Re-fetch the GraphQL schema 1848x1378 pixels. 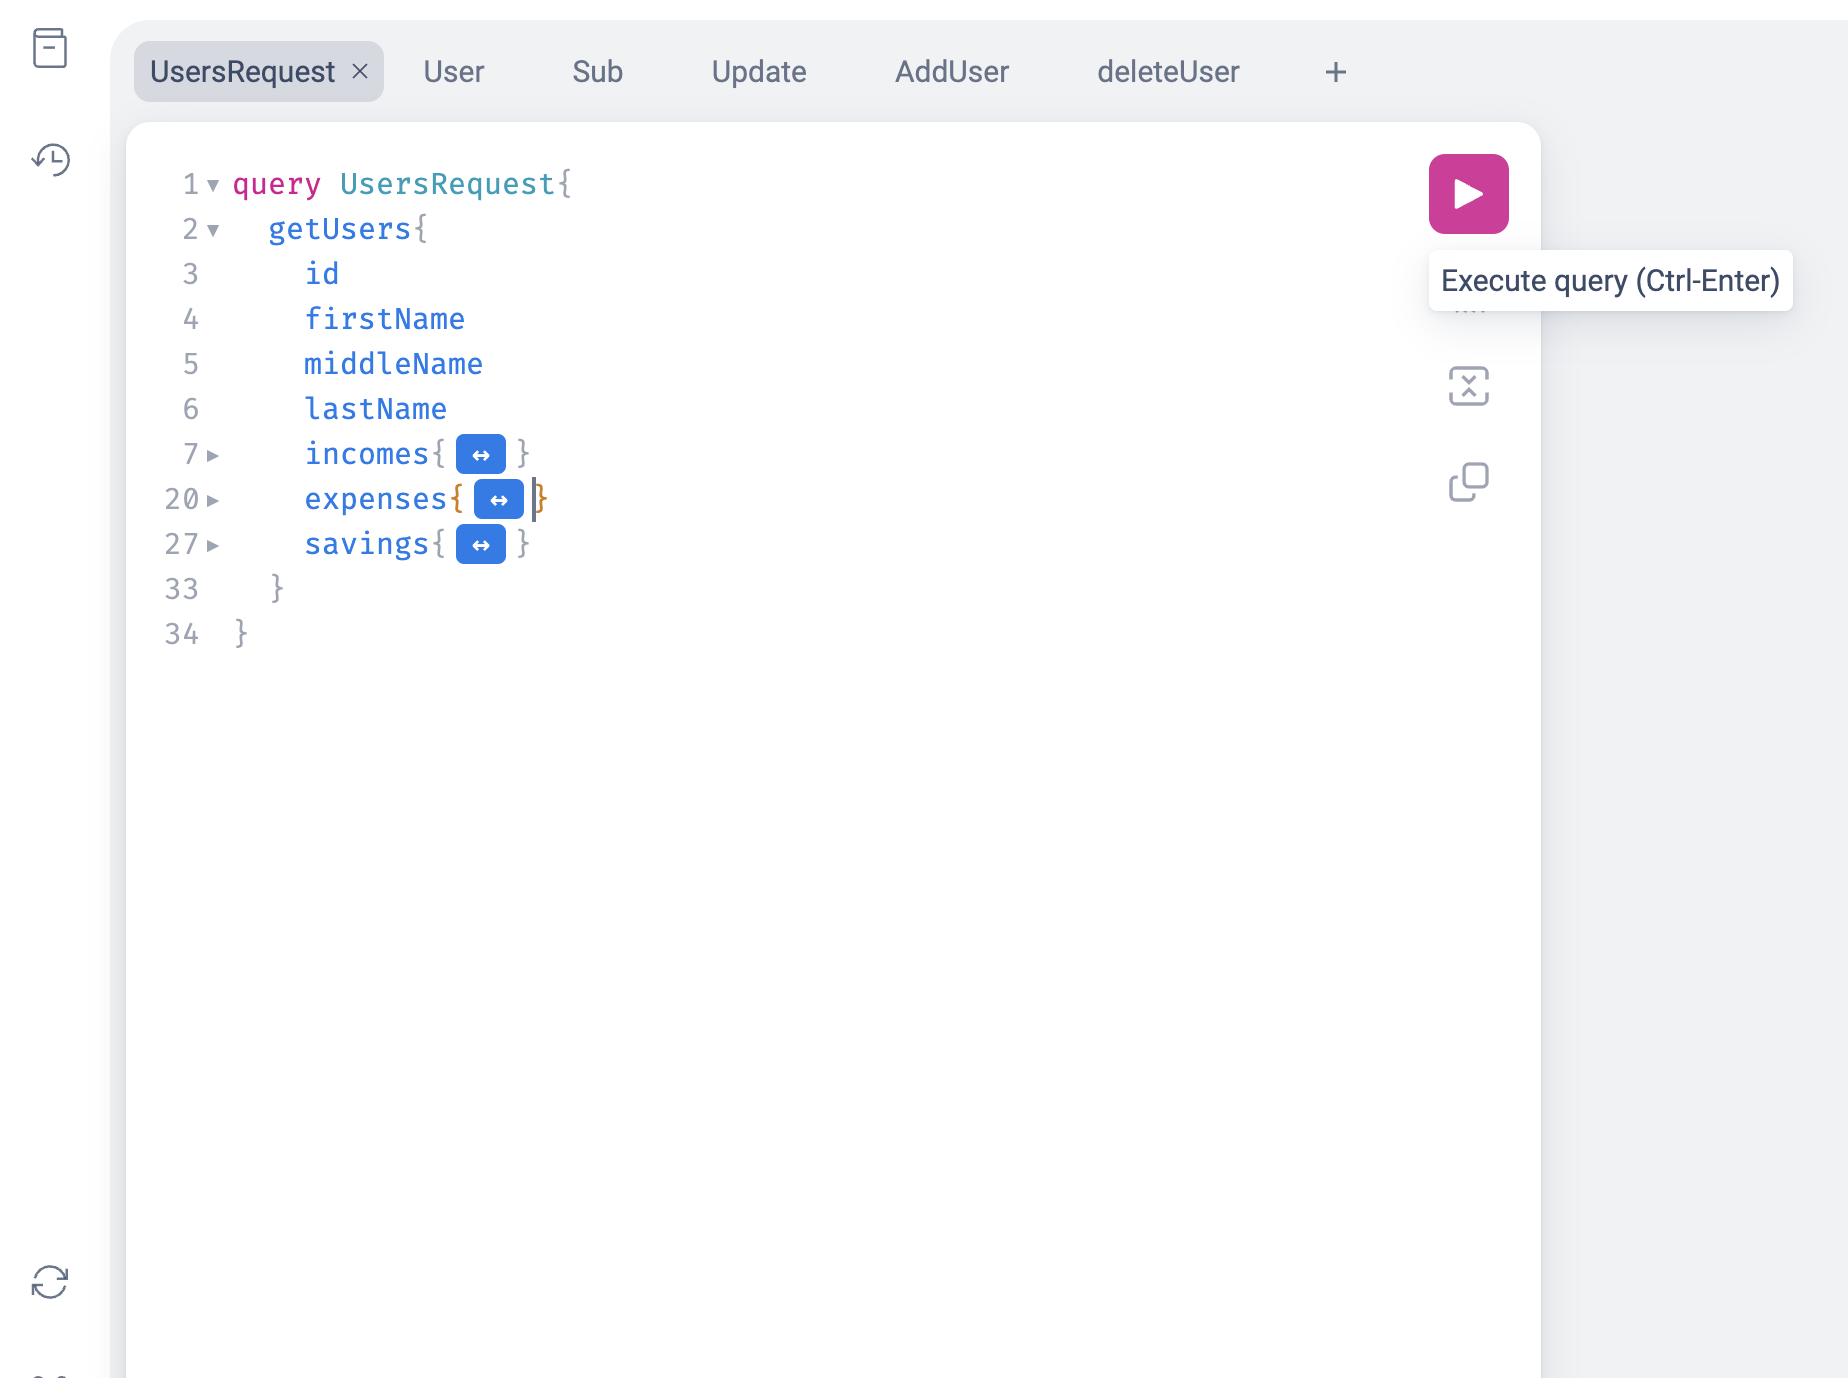pyautogui.click(x=49, y=1283)
